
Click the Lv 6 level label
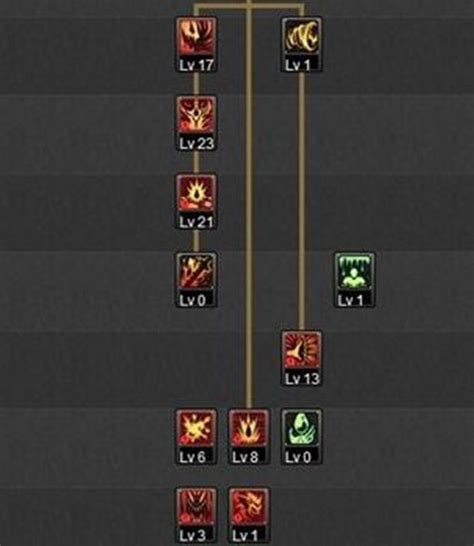[x=193, y=457]
